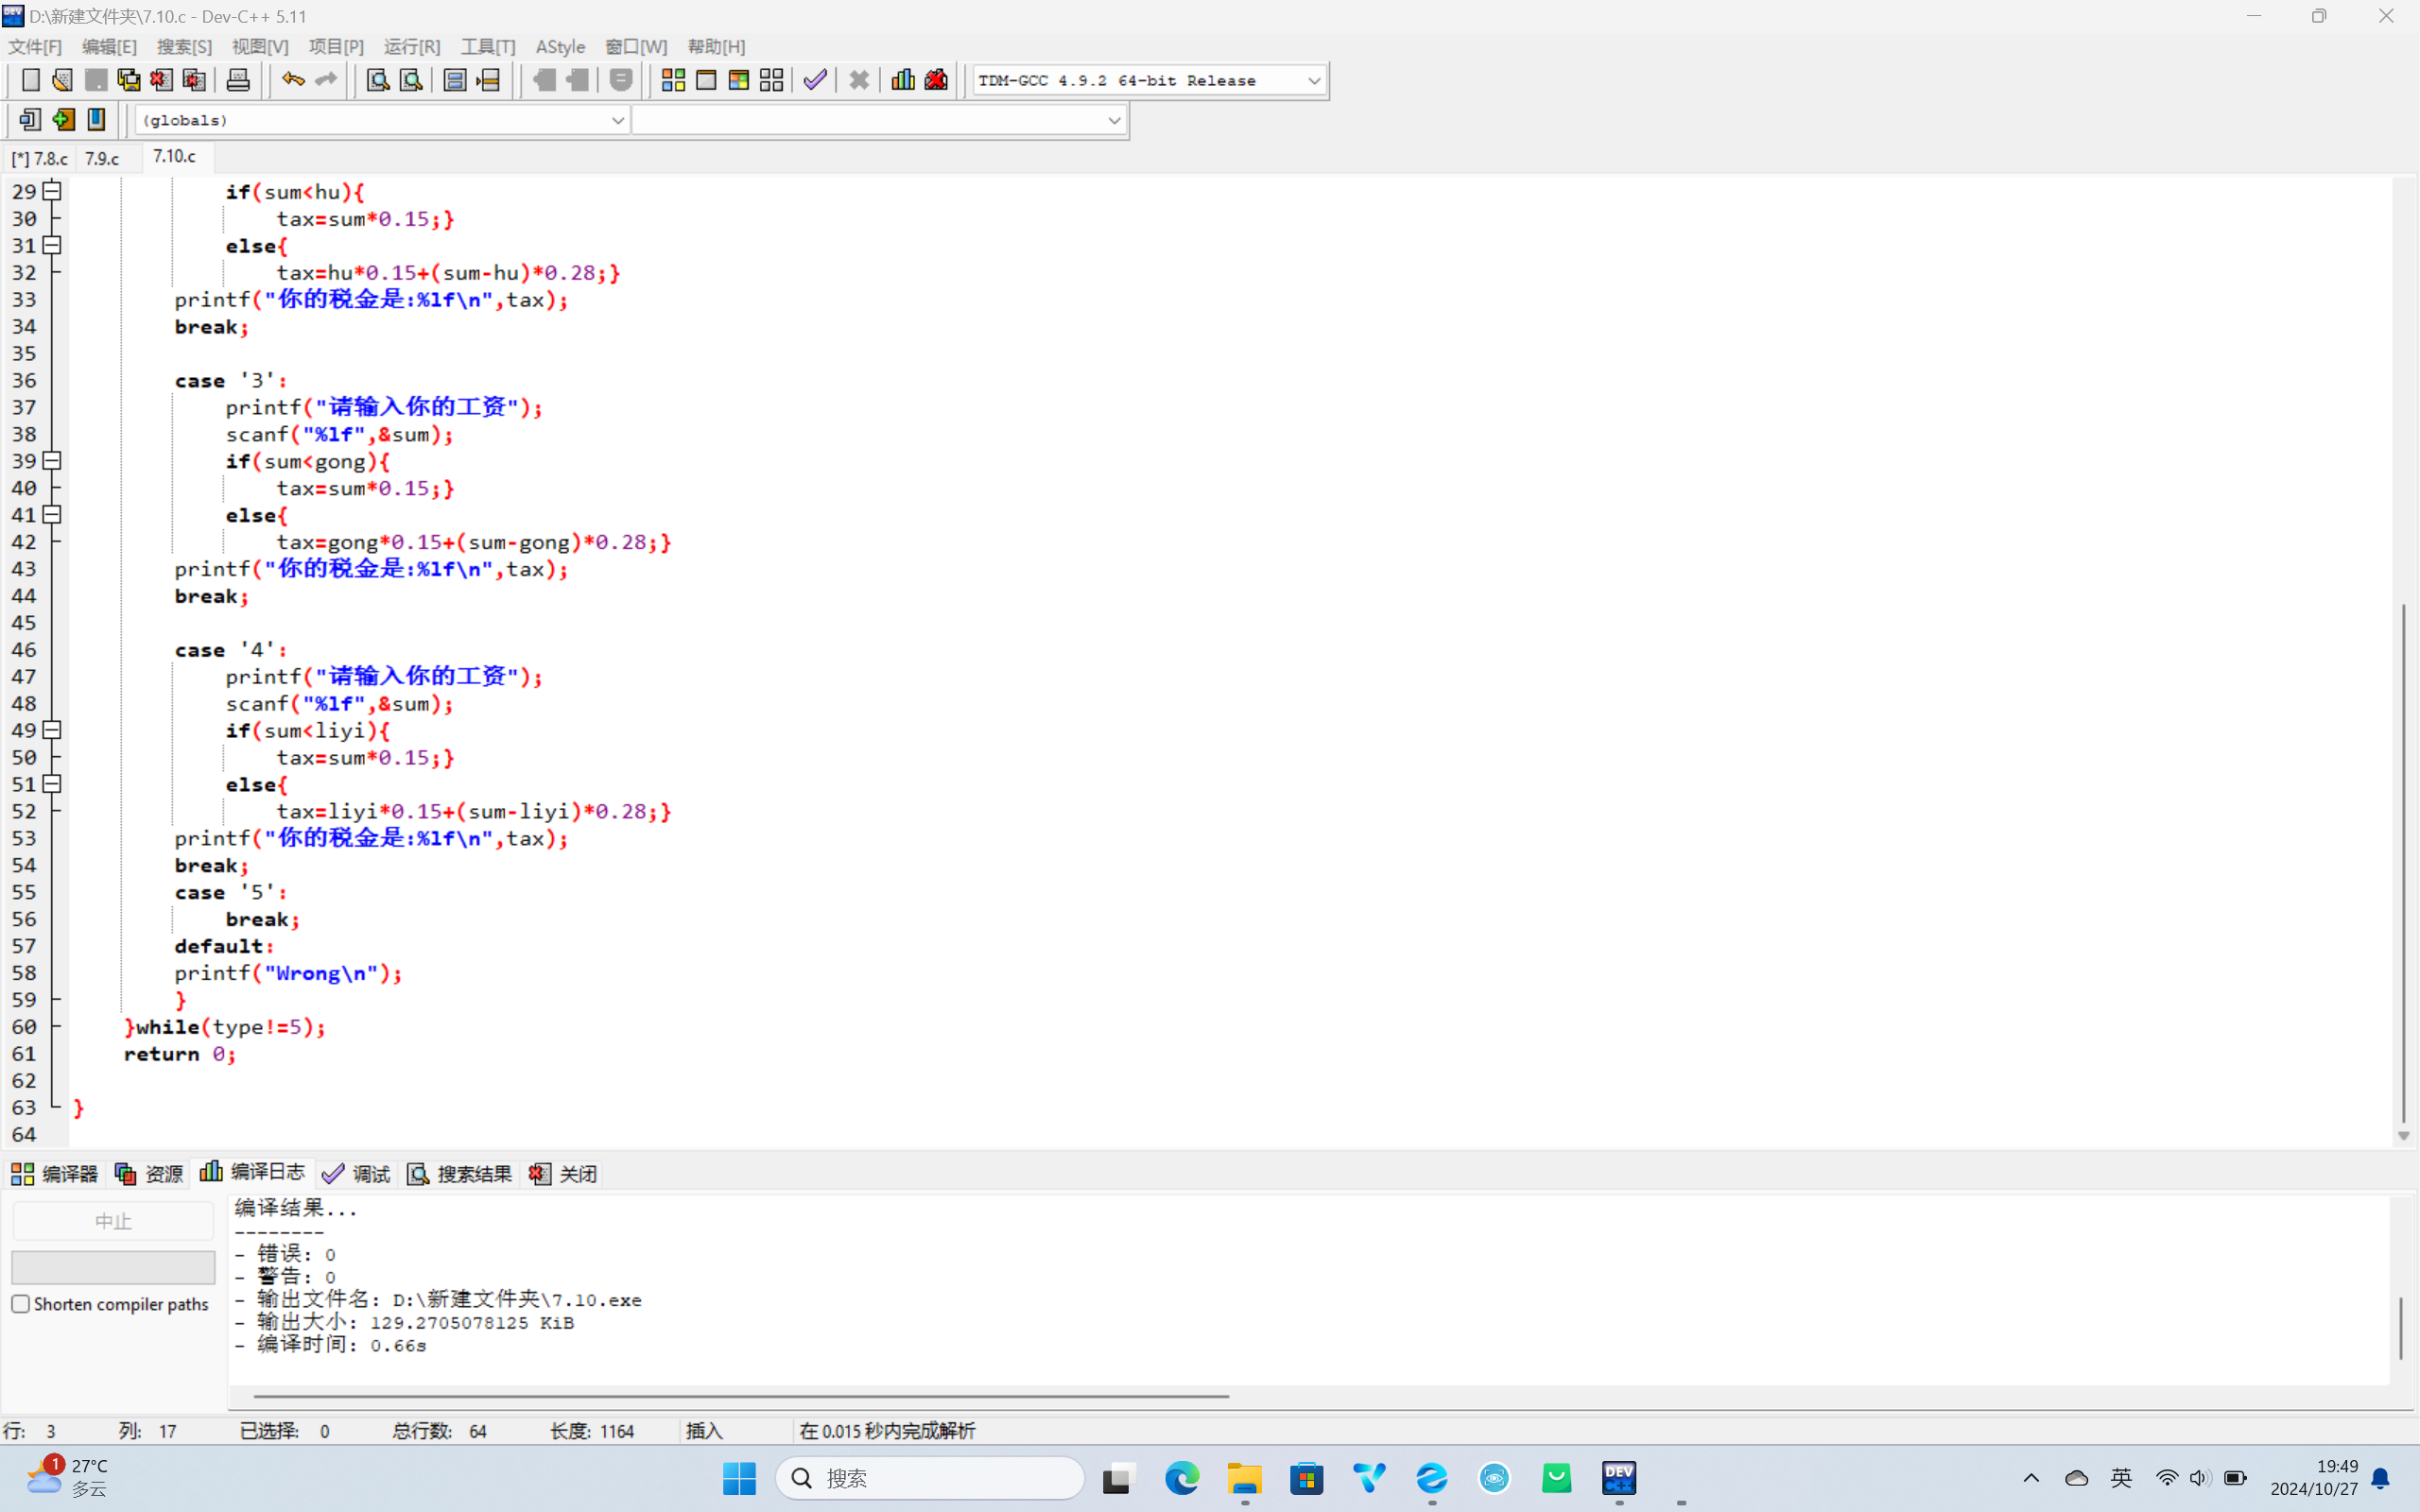Click the horizontal scrollbar of compile log
The width and height of the screenshot is (2420, 1512).
pos(740,1395)
